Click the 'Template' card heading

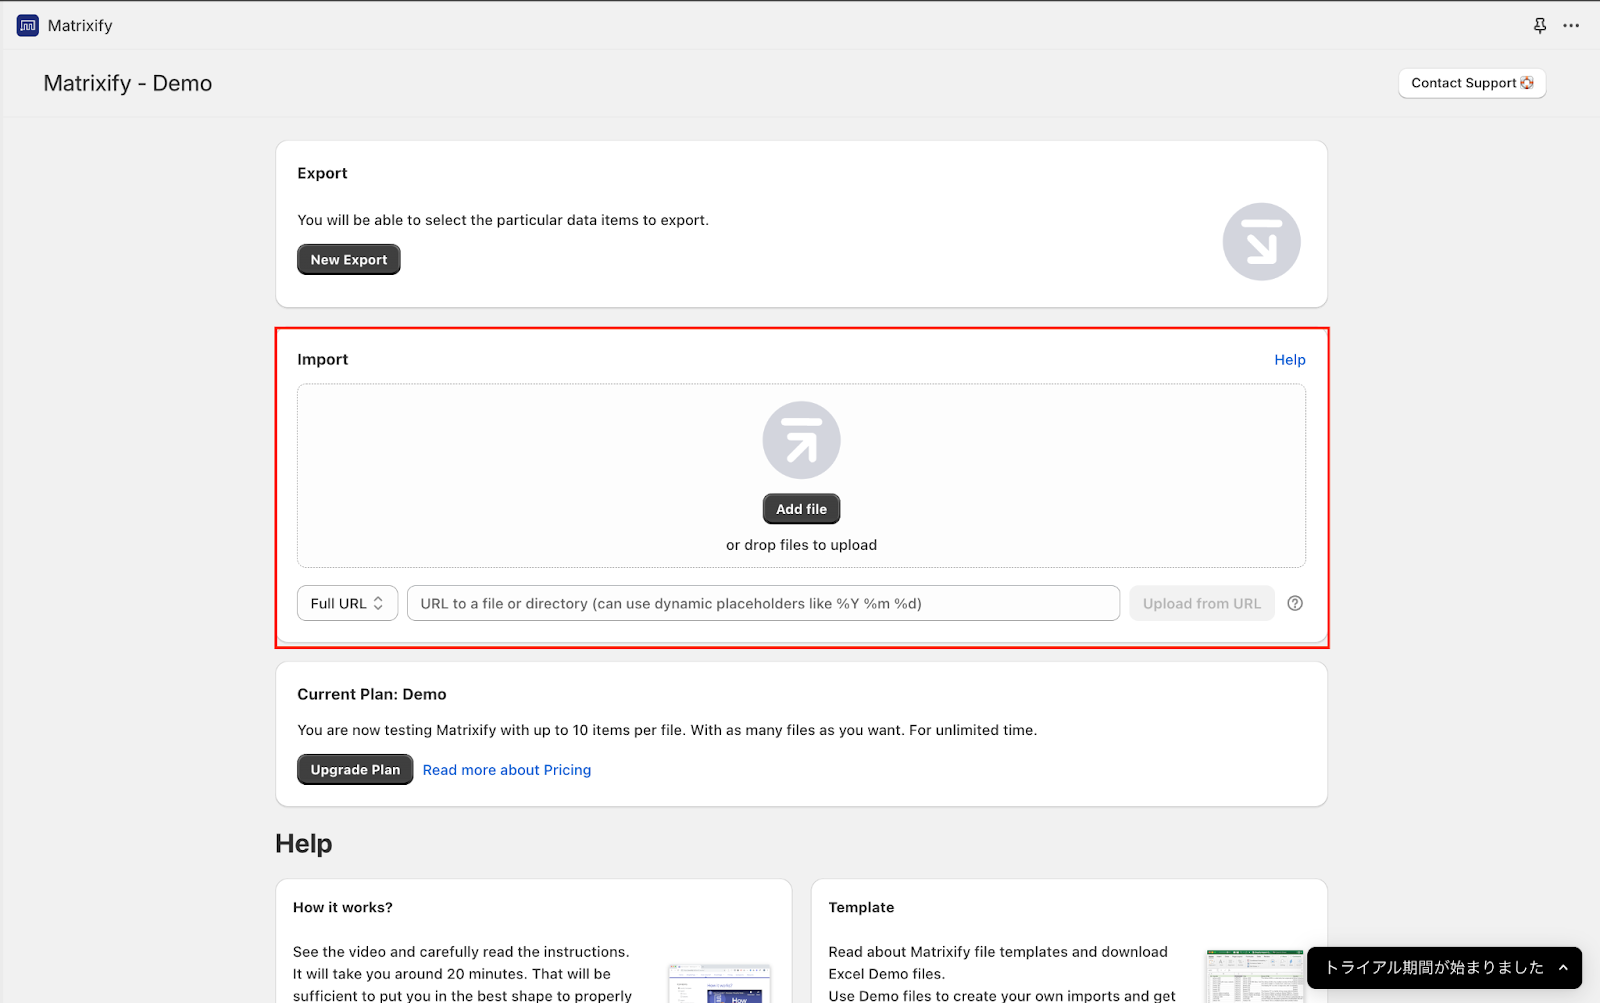861,907
